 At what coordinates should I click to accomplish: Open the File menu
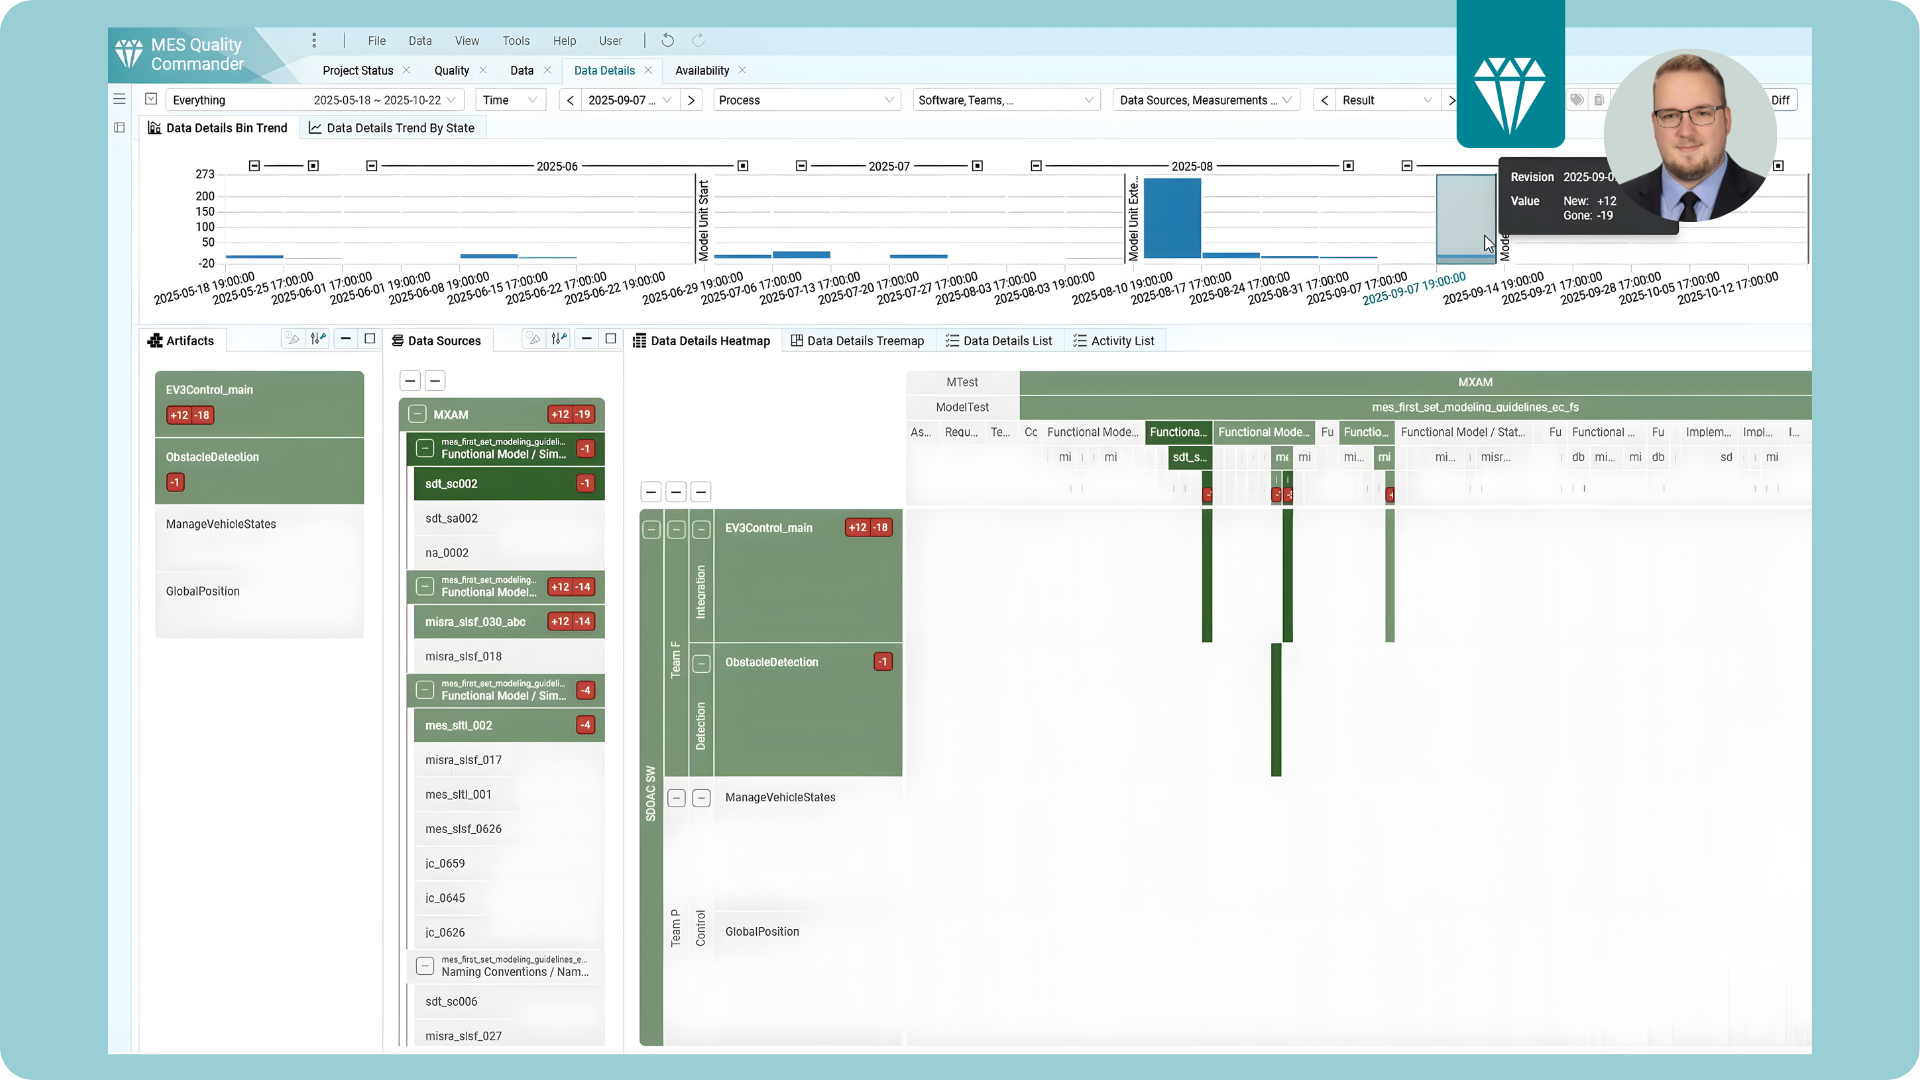point(376,41)
